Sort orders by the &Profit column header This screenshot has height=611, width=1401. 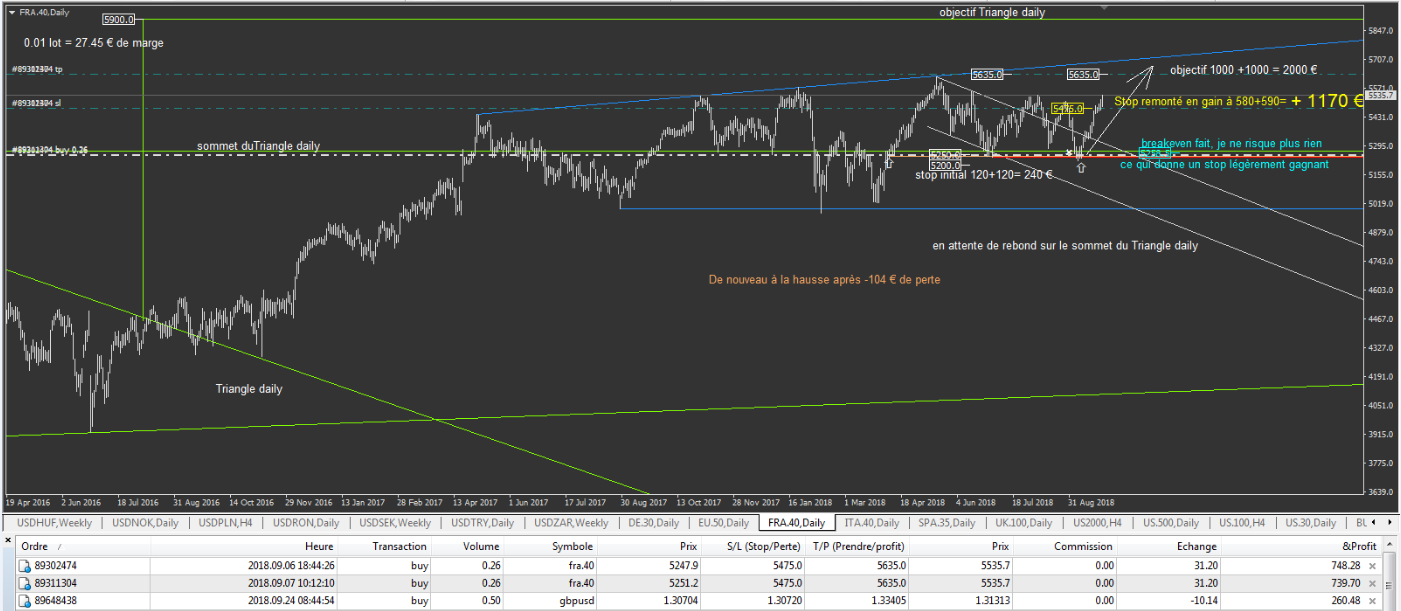(1357, 547)
